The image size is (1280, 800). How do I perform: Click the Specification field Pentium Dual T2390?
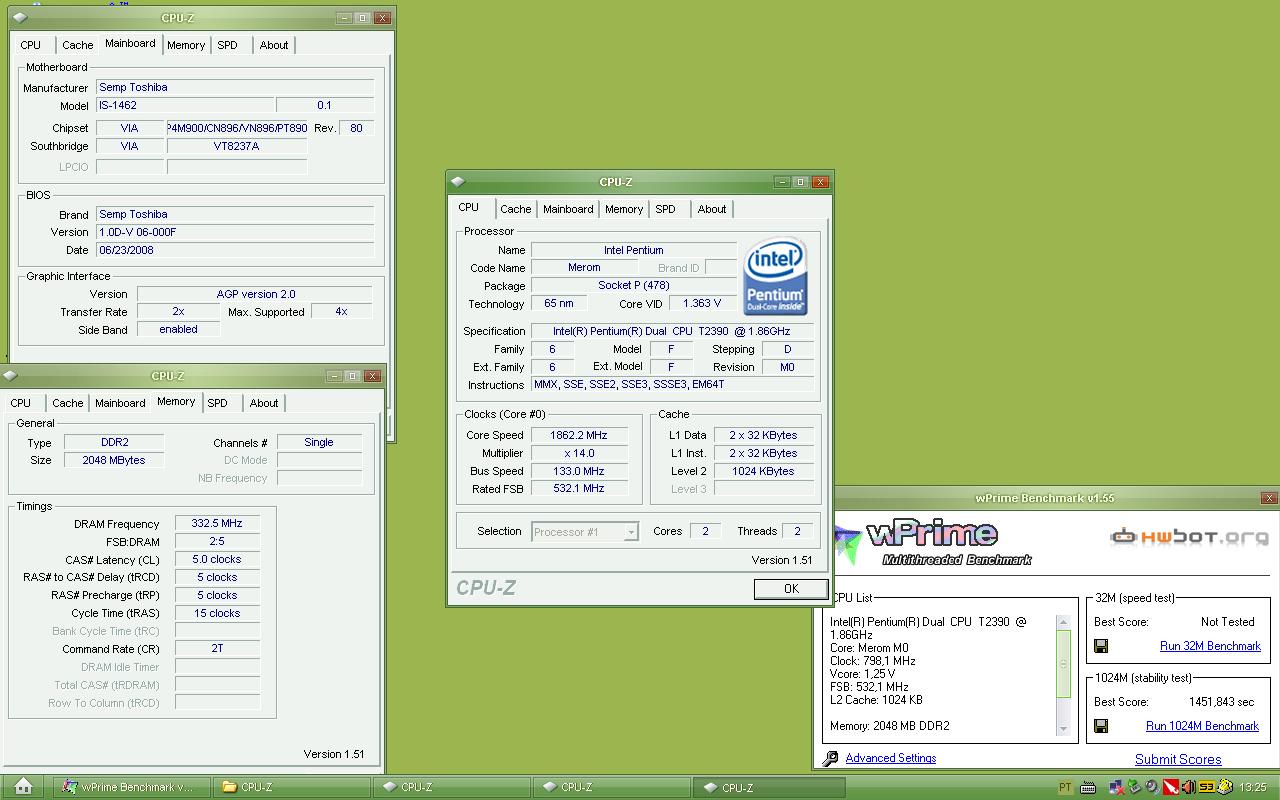[x=672, y=331]
